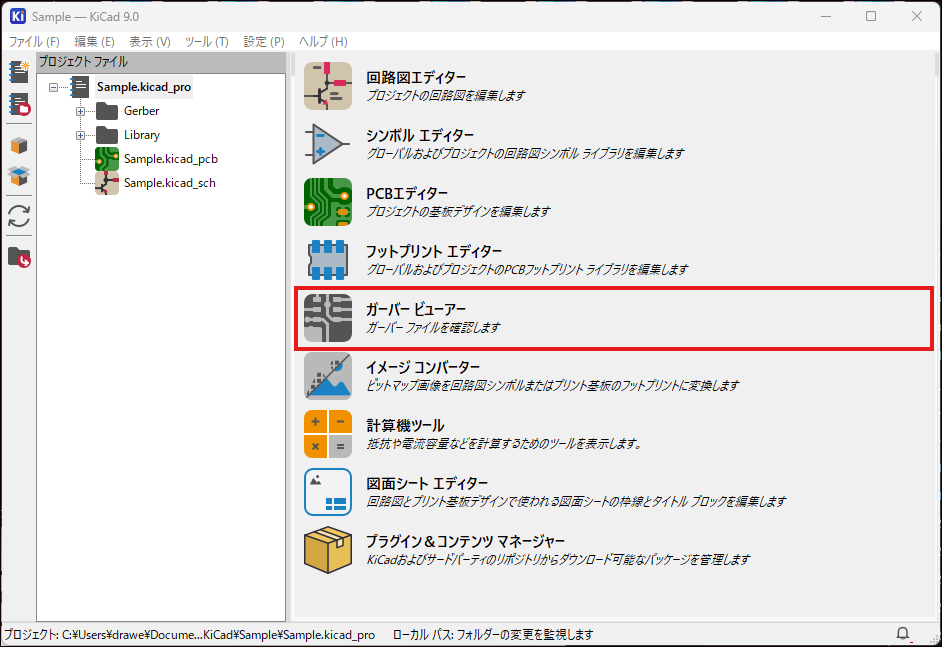Screen dimensions: 942x647
Task: Launch the PCB Editor (PCBエディター)
Action: (x=327, y=203)
